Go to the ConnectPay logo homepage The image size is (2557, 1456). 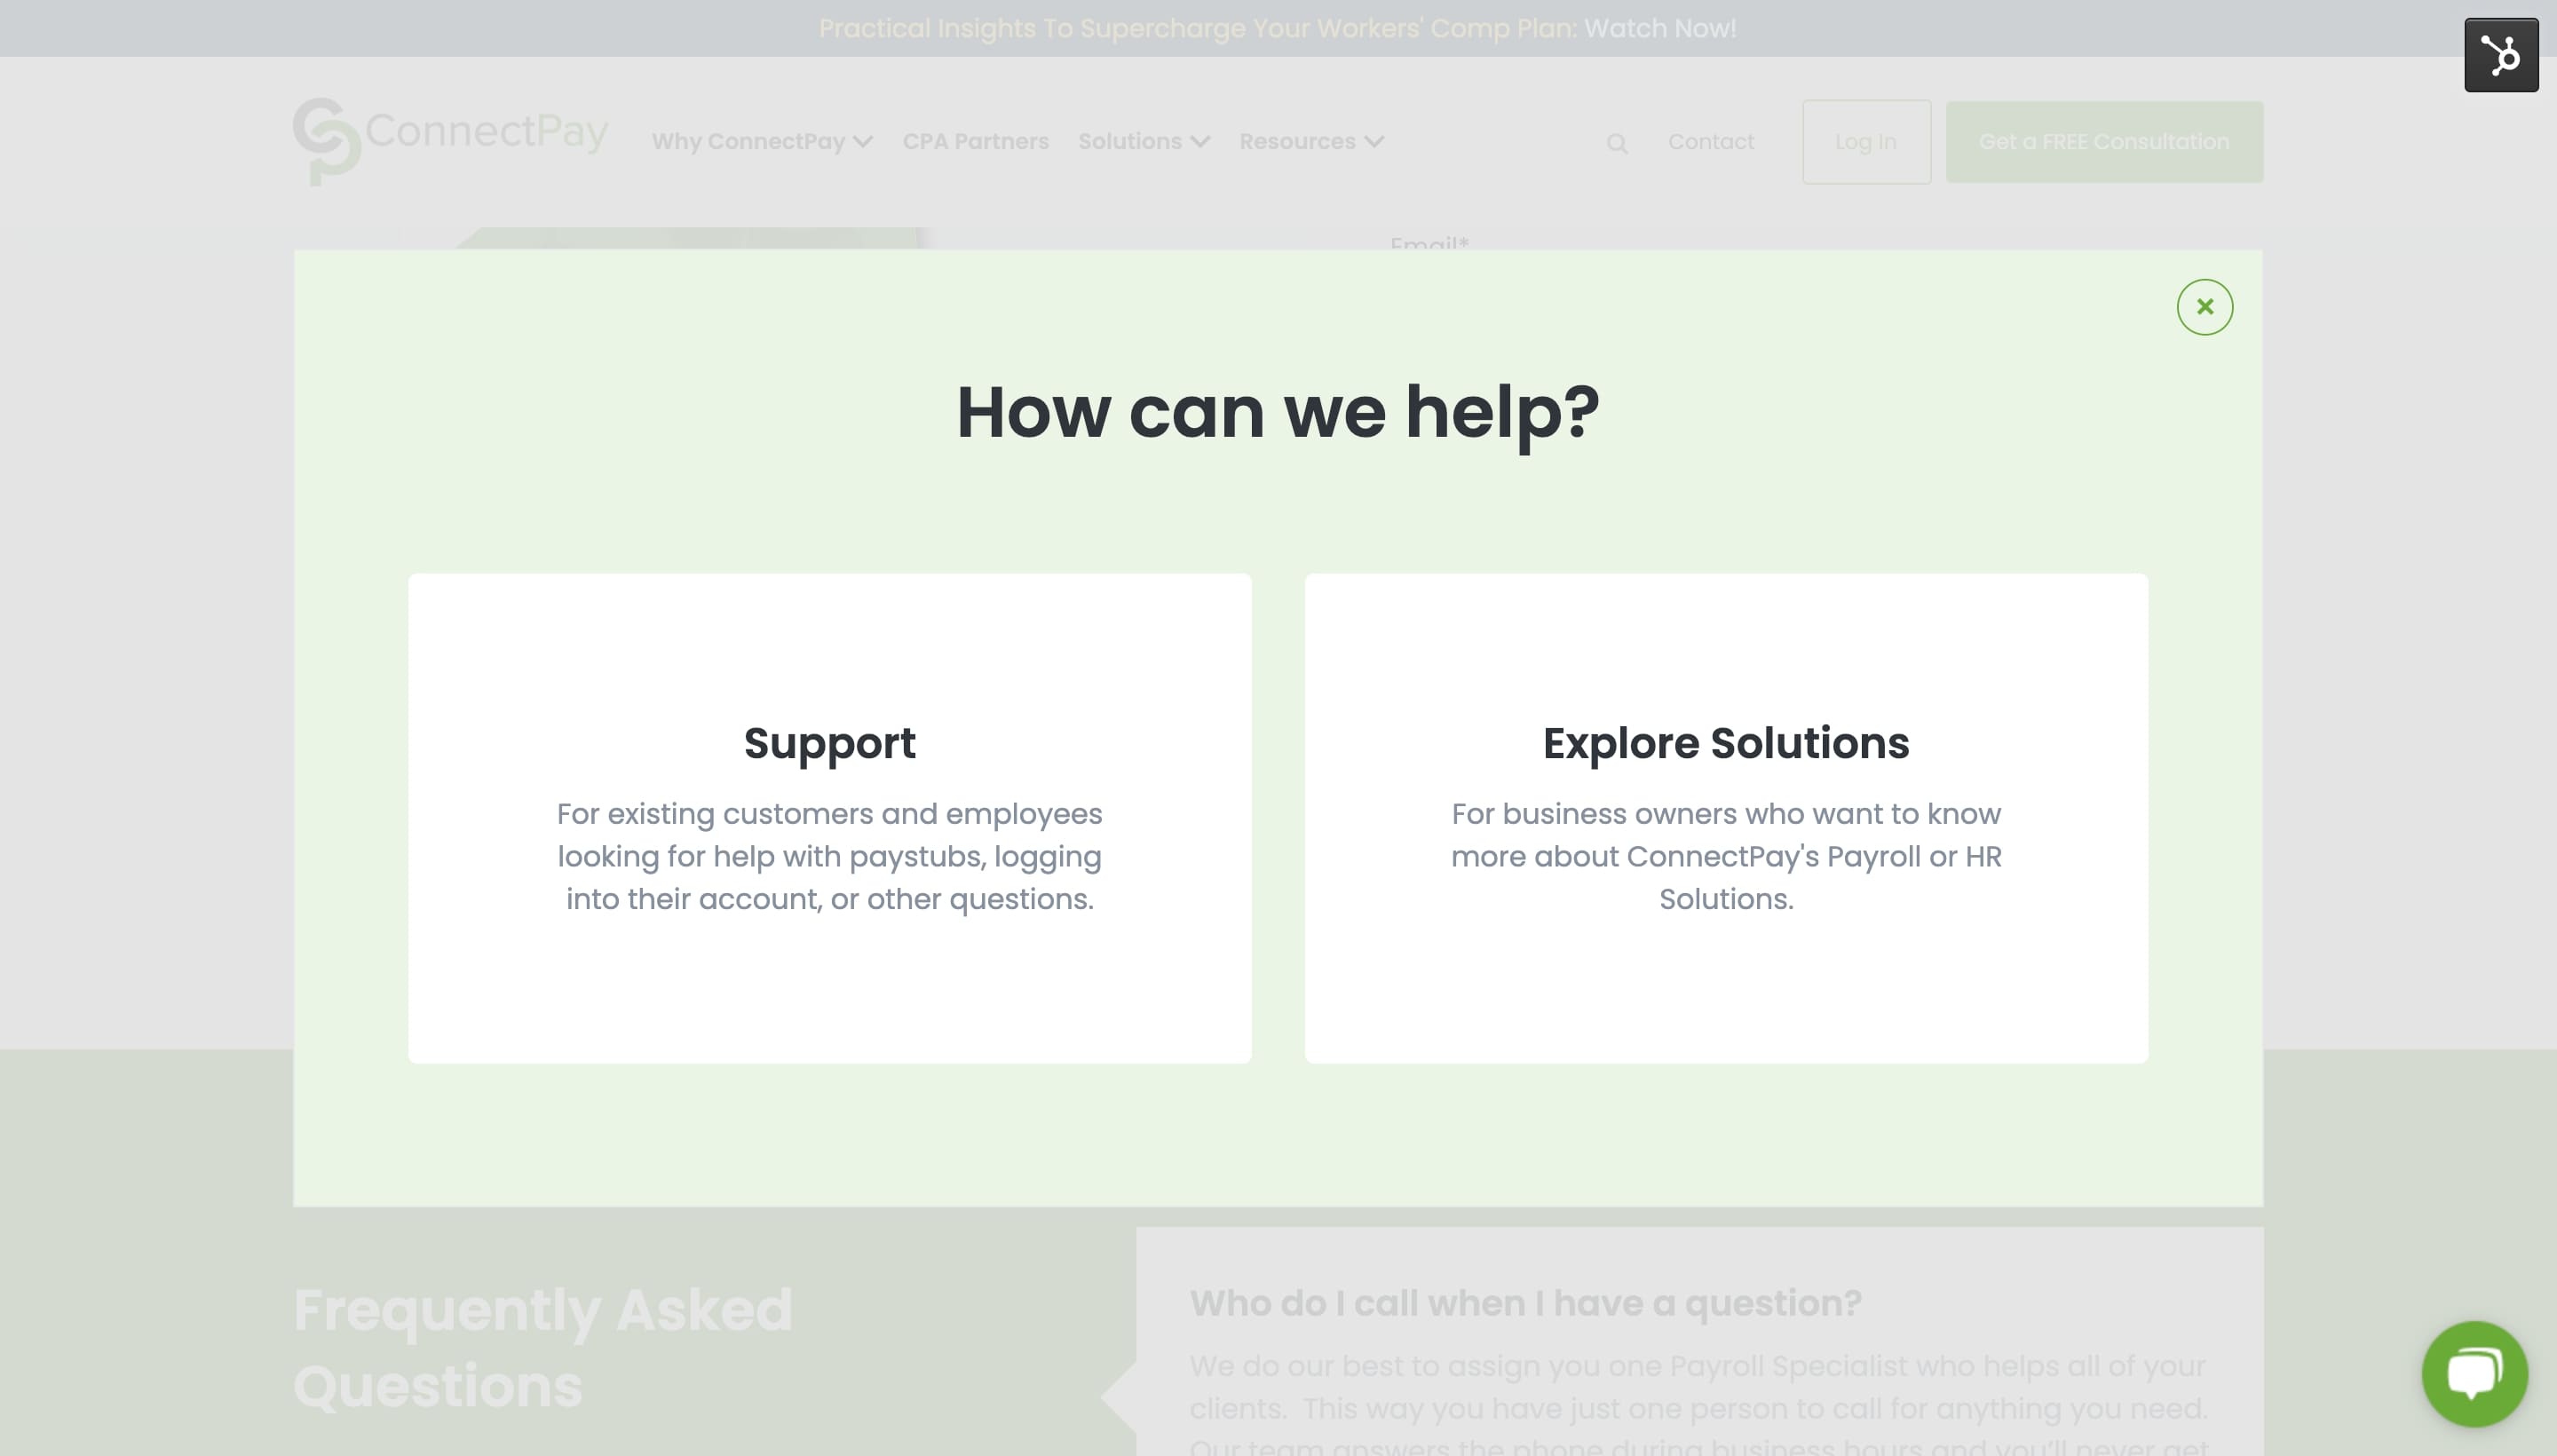450,141
